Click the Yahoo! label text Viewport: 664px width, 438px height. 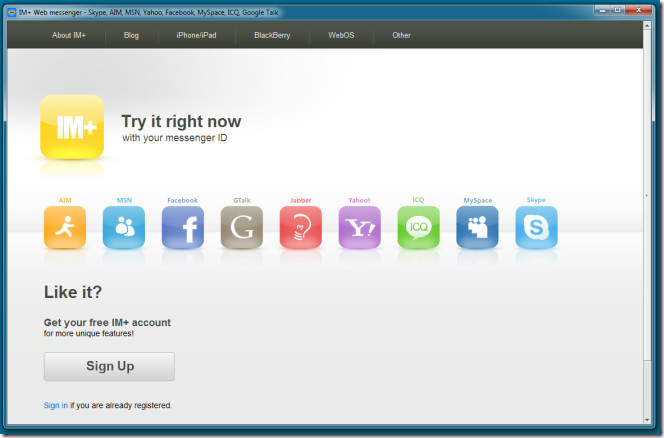pyautogui.click(x=359, y=200)
